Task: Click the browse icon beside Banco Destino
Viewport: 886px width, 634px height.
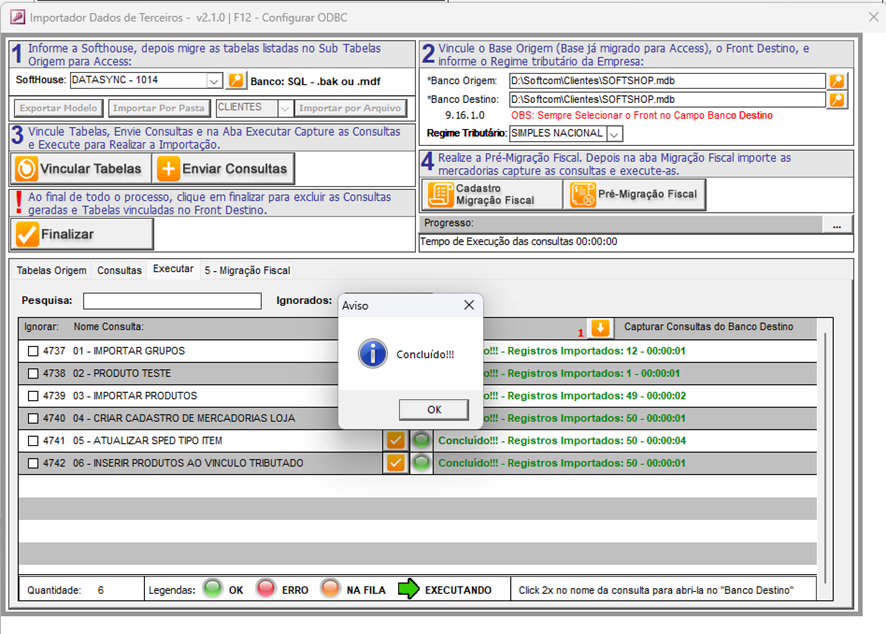Action: coord(836,99)
